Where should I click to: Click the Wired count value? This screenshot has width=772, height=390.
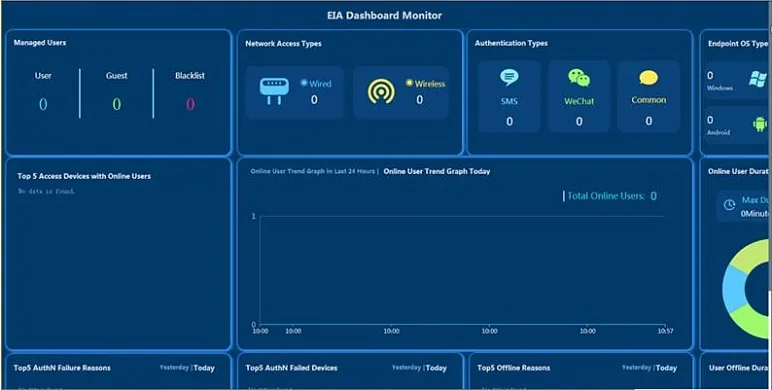tap(314, 100)
